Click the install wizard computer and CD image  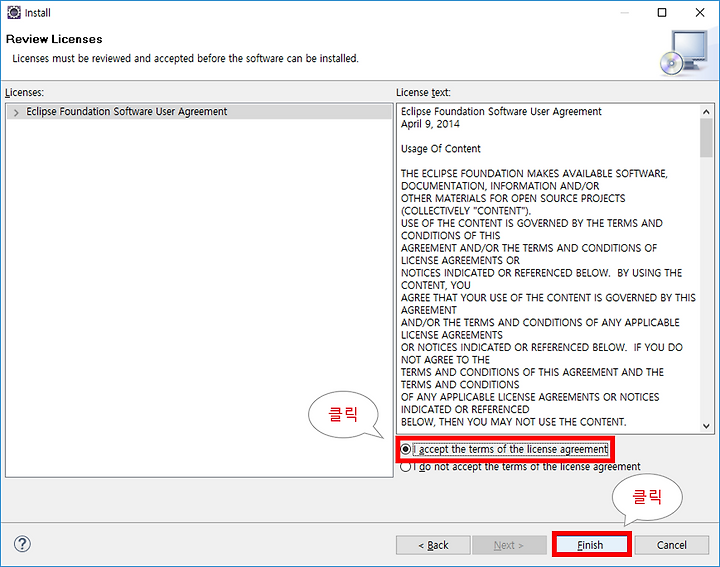click(685, 53)
